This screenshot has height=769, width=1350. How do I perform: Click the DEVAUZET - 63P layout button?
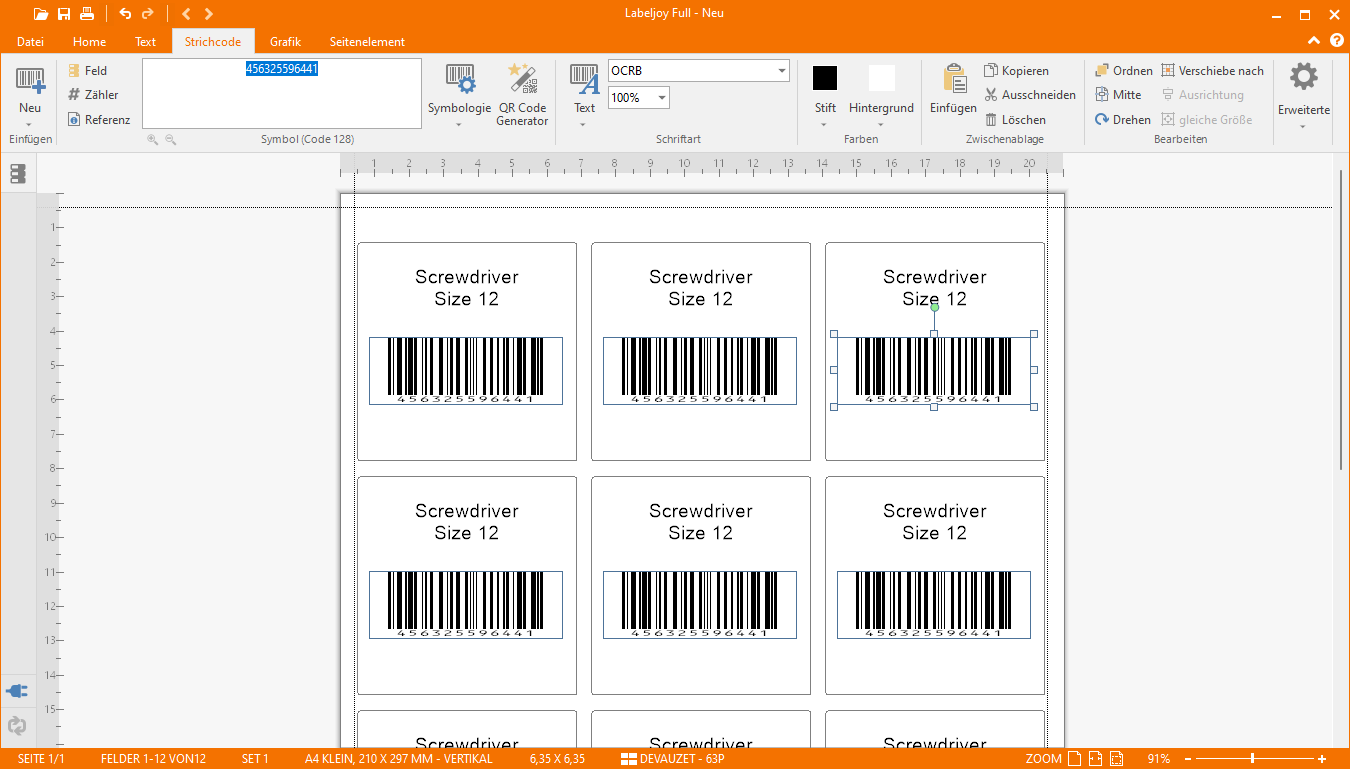click(673, 759)
